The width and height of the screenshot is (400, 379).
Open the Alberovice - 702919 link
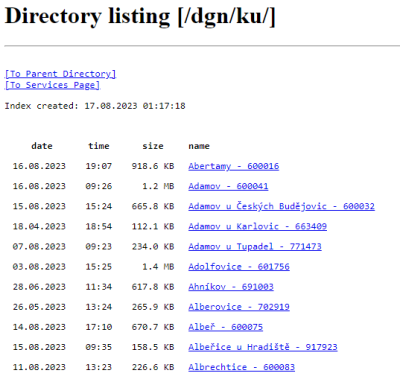pyautogui.click(x=239, y=307)
